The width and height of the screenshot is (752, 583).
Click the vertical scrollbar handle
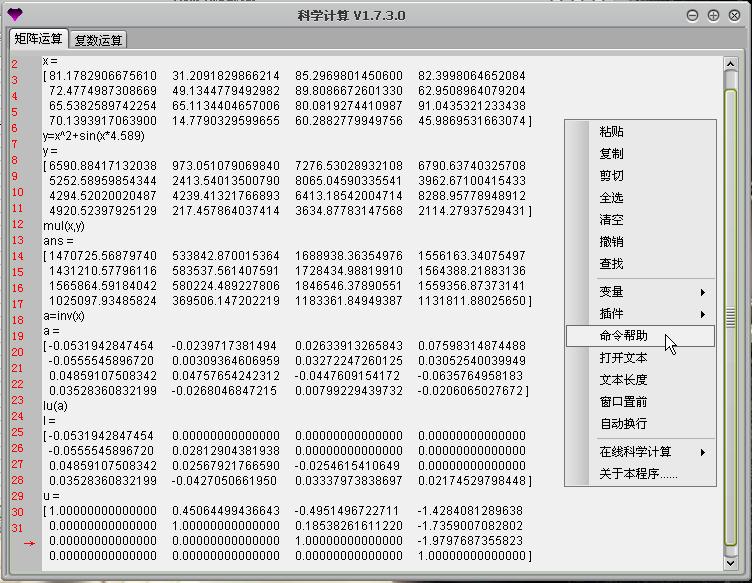tap(731, 316)
